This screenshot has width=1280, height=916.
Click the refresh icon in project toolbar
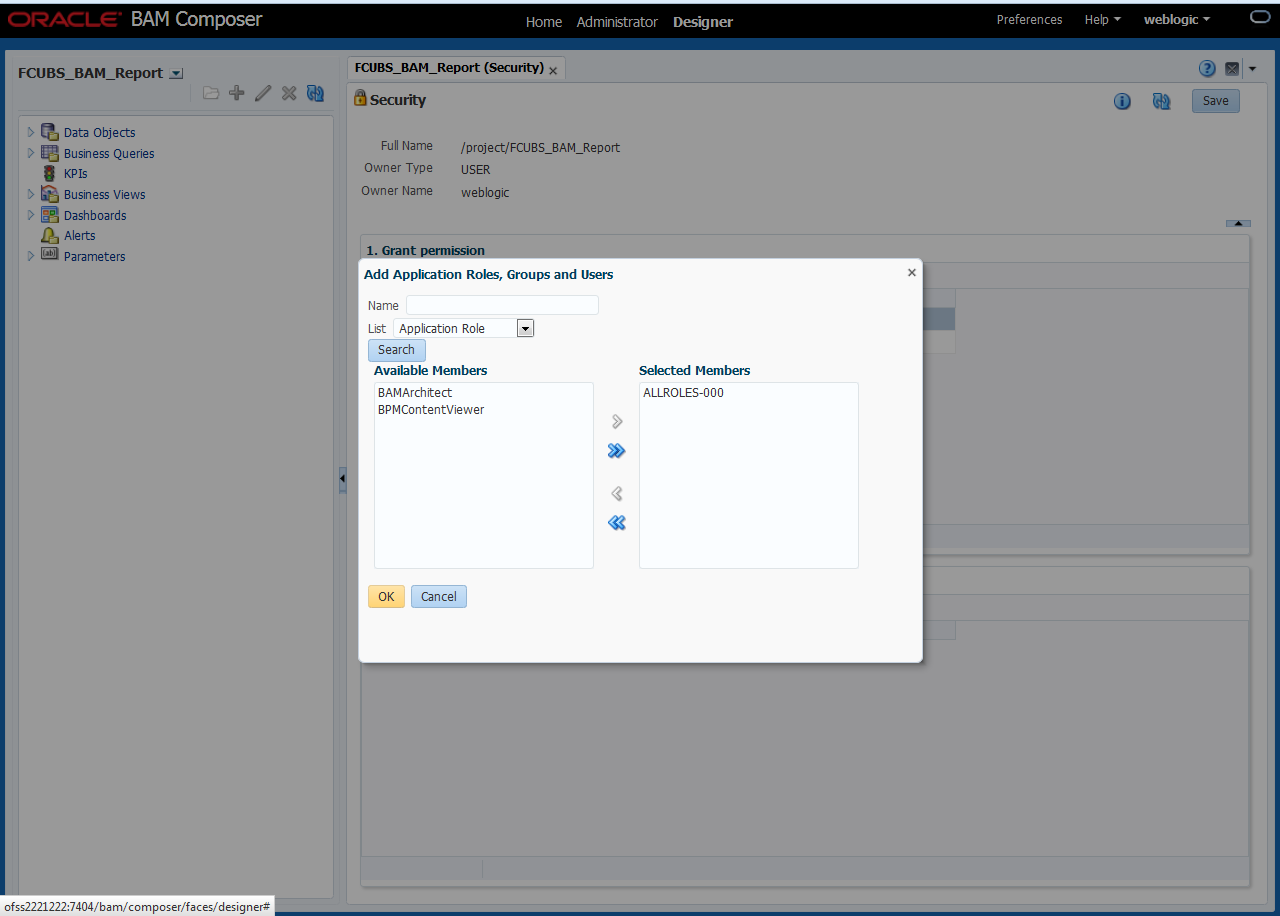[x=315, y=93]
